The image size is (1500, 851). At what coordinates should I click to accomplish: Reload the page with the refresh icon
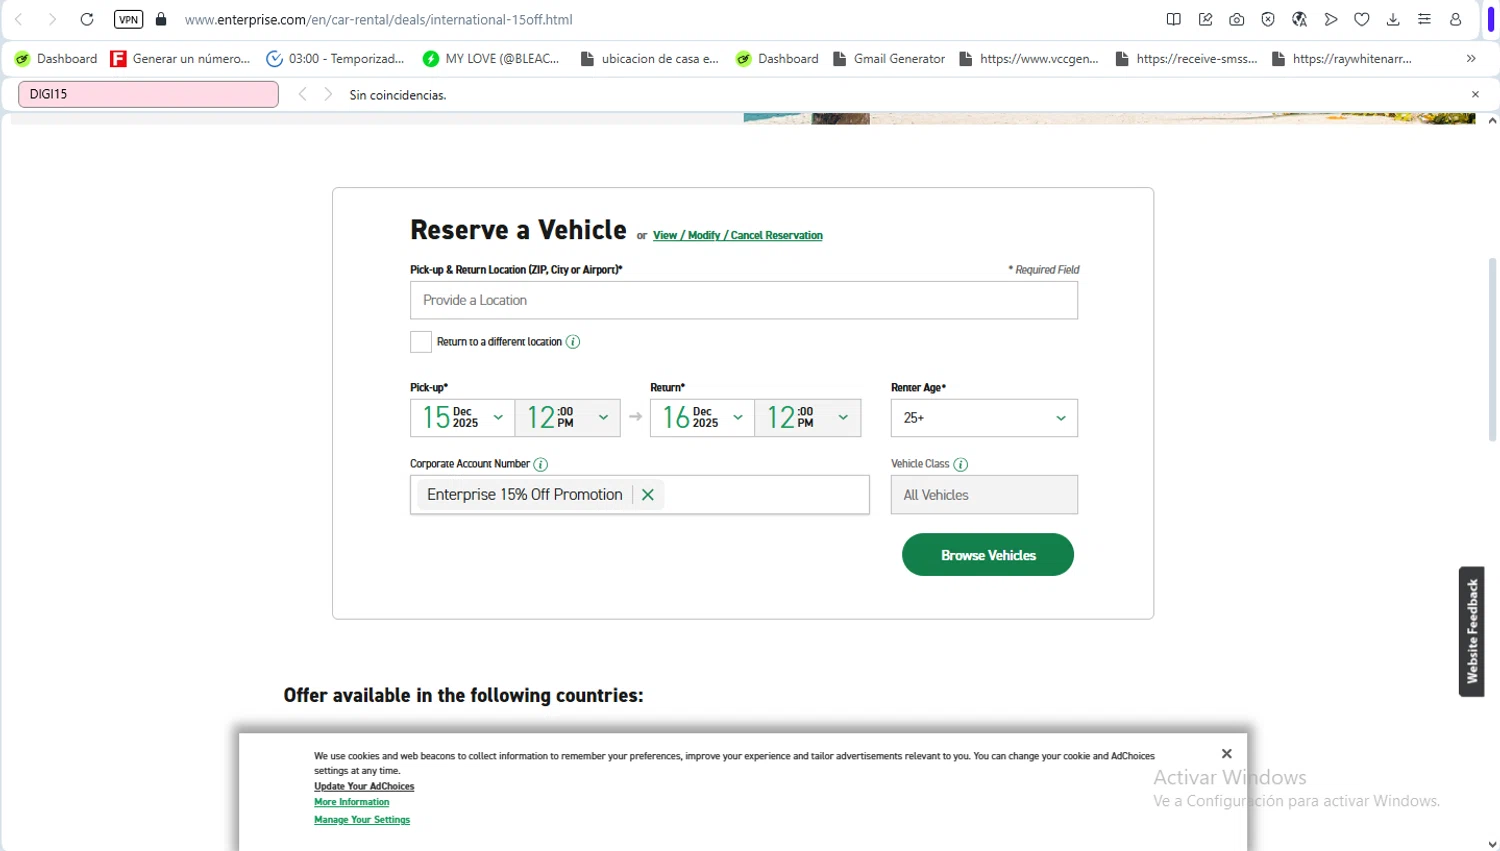[87, 19]
